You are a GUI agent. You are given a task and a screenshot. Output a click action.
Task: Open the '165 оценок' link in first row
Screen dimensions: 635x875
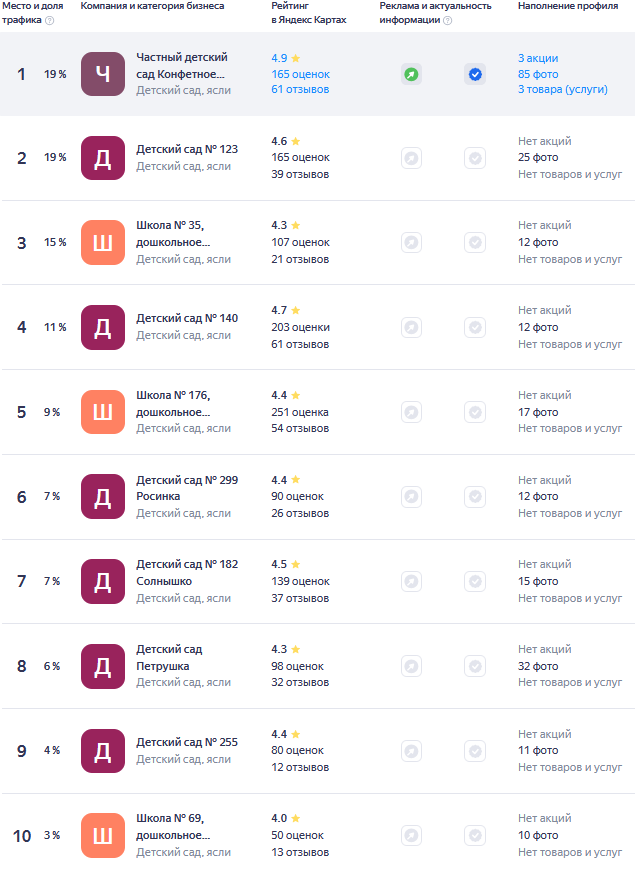click(x=300, y=74)
